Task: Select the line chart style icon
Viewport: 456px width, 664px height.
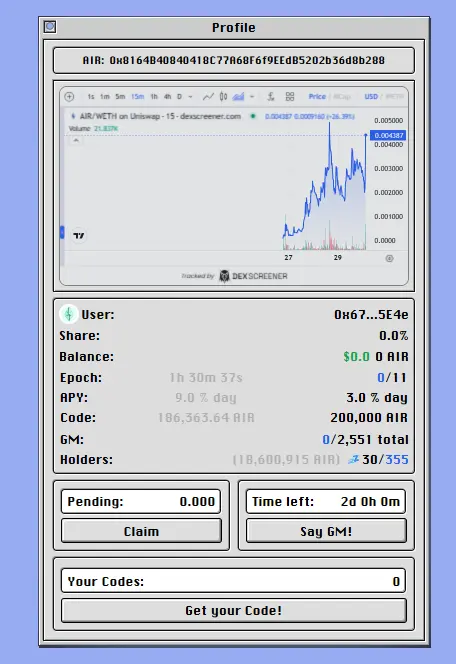Action: (x=208, y=97)
